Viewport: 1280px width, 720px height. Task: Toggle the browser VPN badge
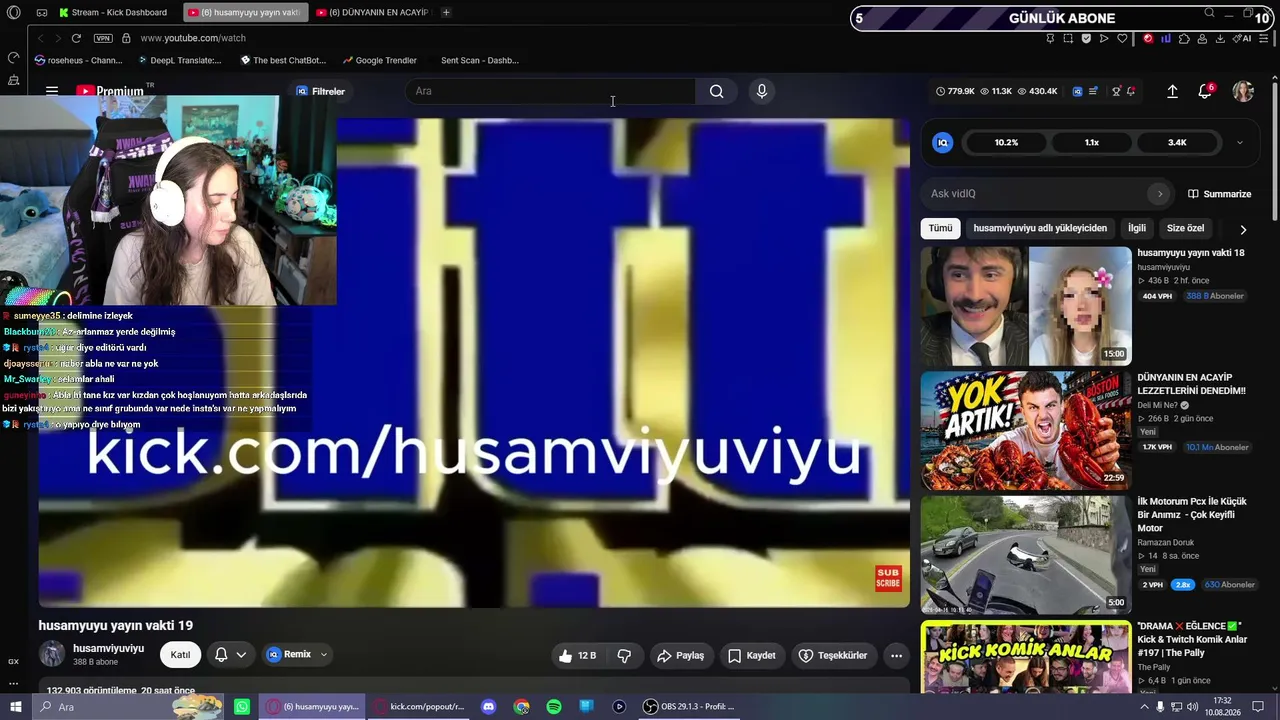click(103, 38)
